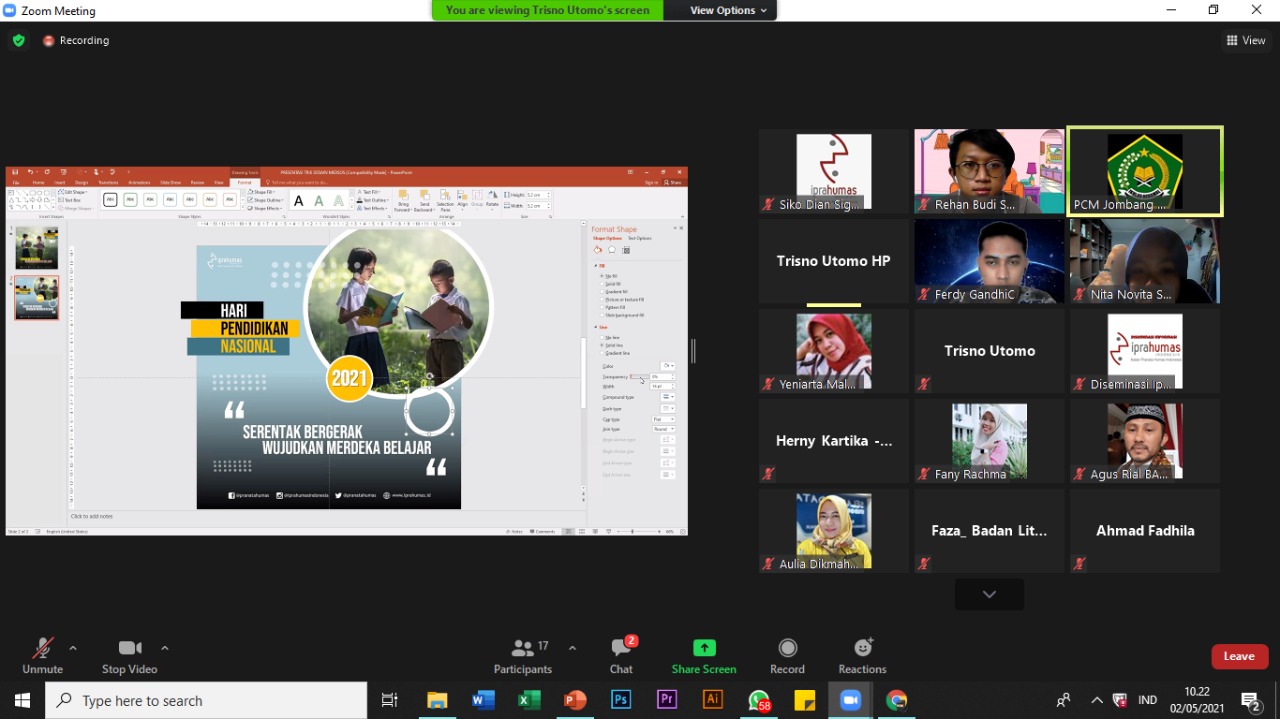The width and height of the screenshot is (1280, 719).
Task: Expand the View Options dropdown
Action: point(728,10)
